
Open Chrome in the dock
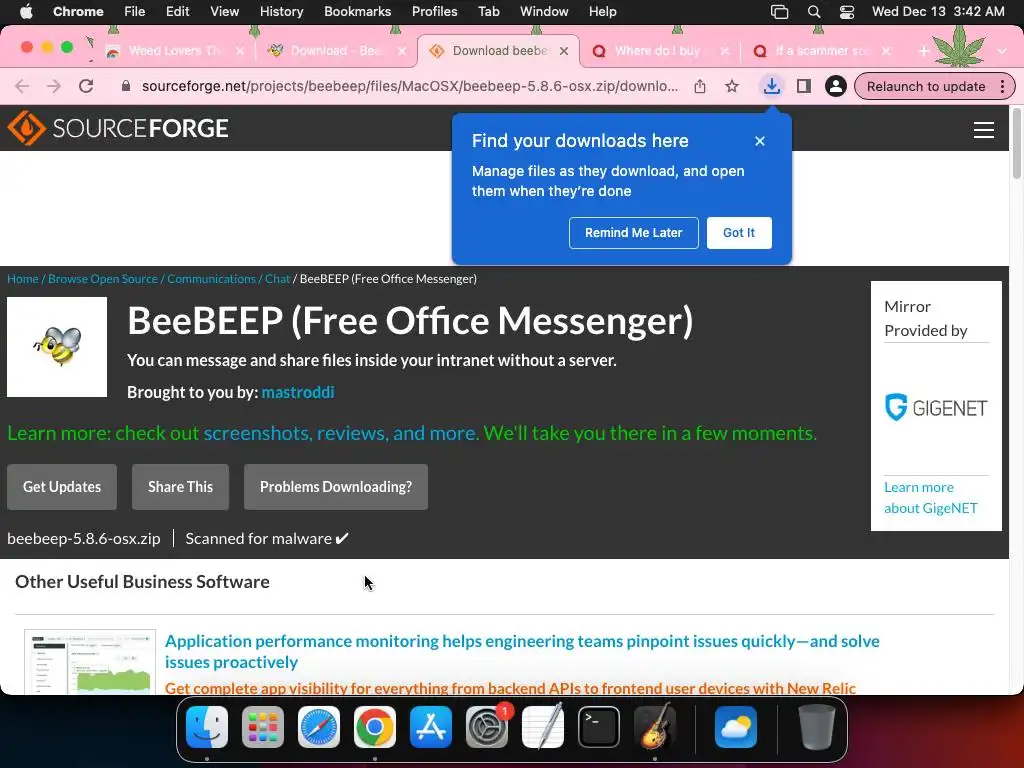[375, 727]
